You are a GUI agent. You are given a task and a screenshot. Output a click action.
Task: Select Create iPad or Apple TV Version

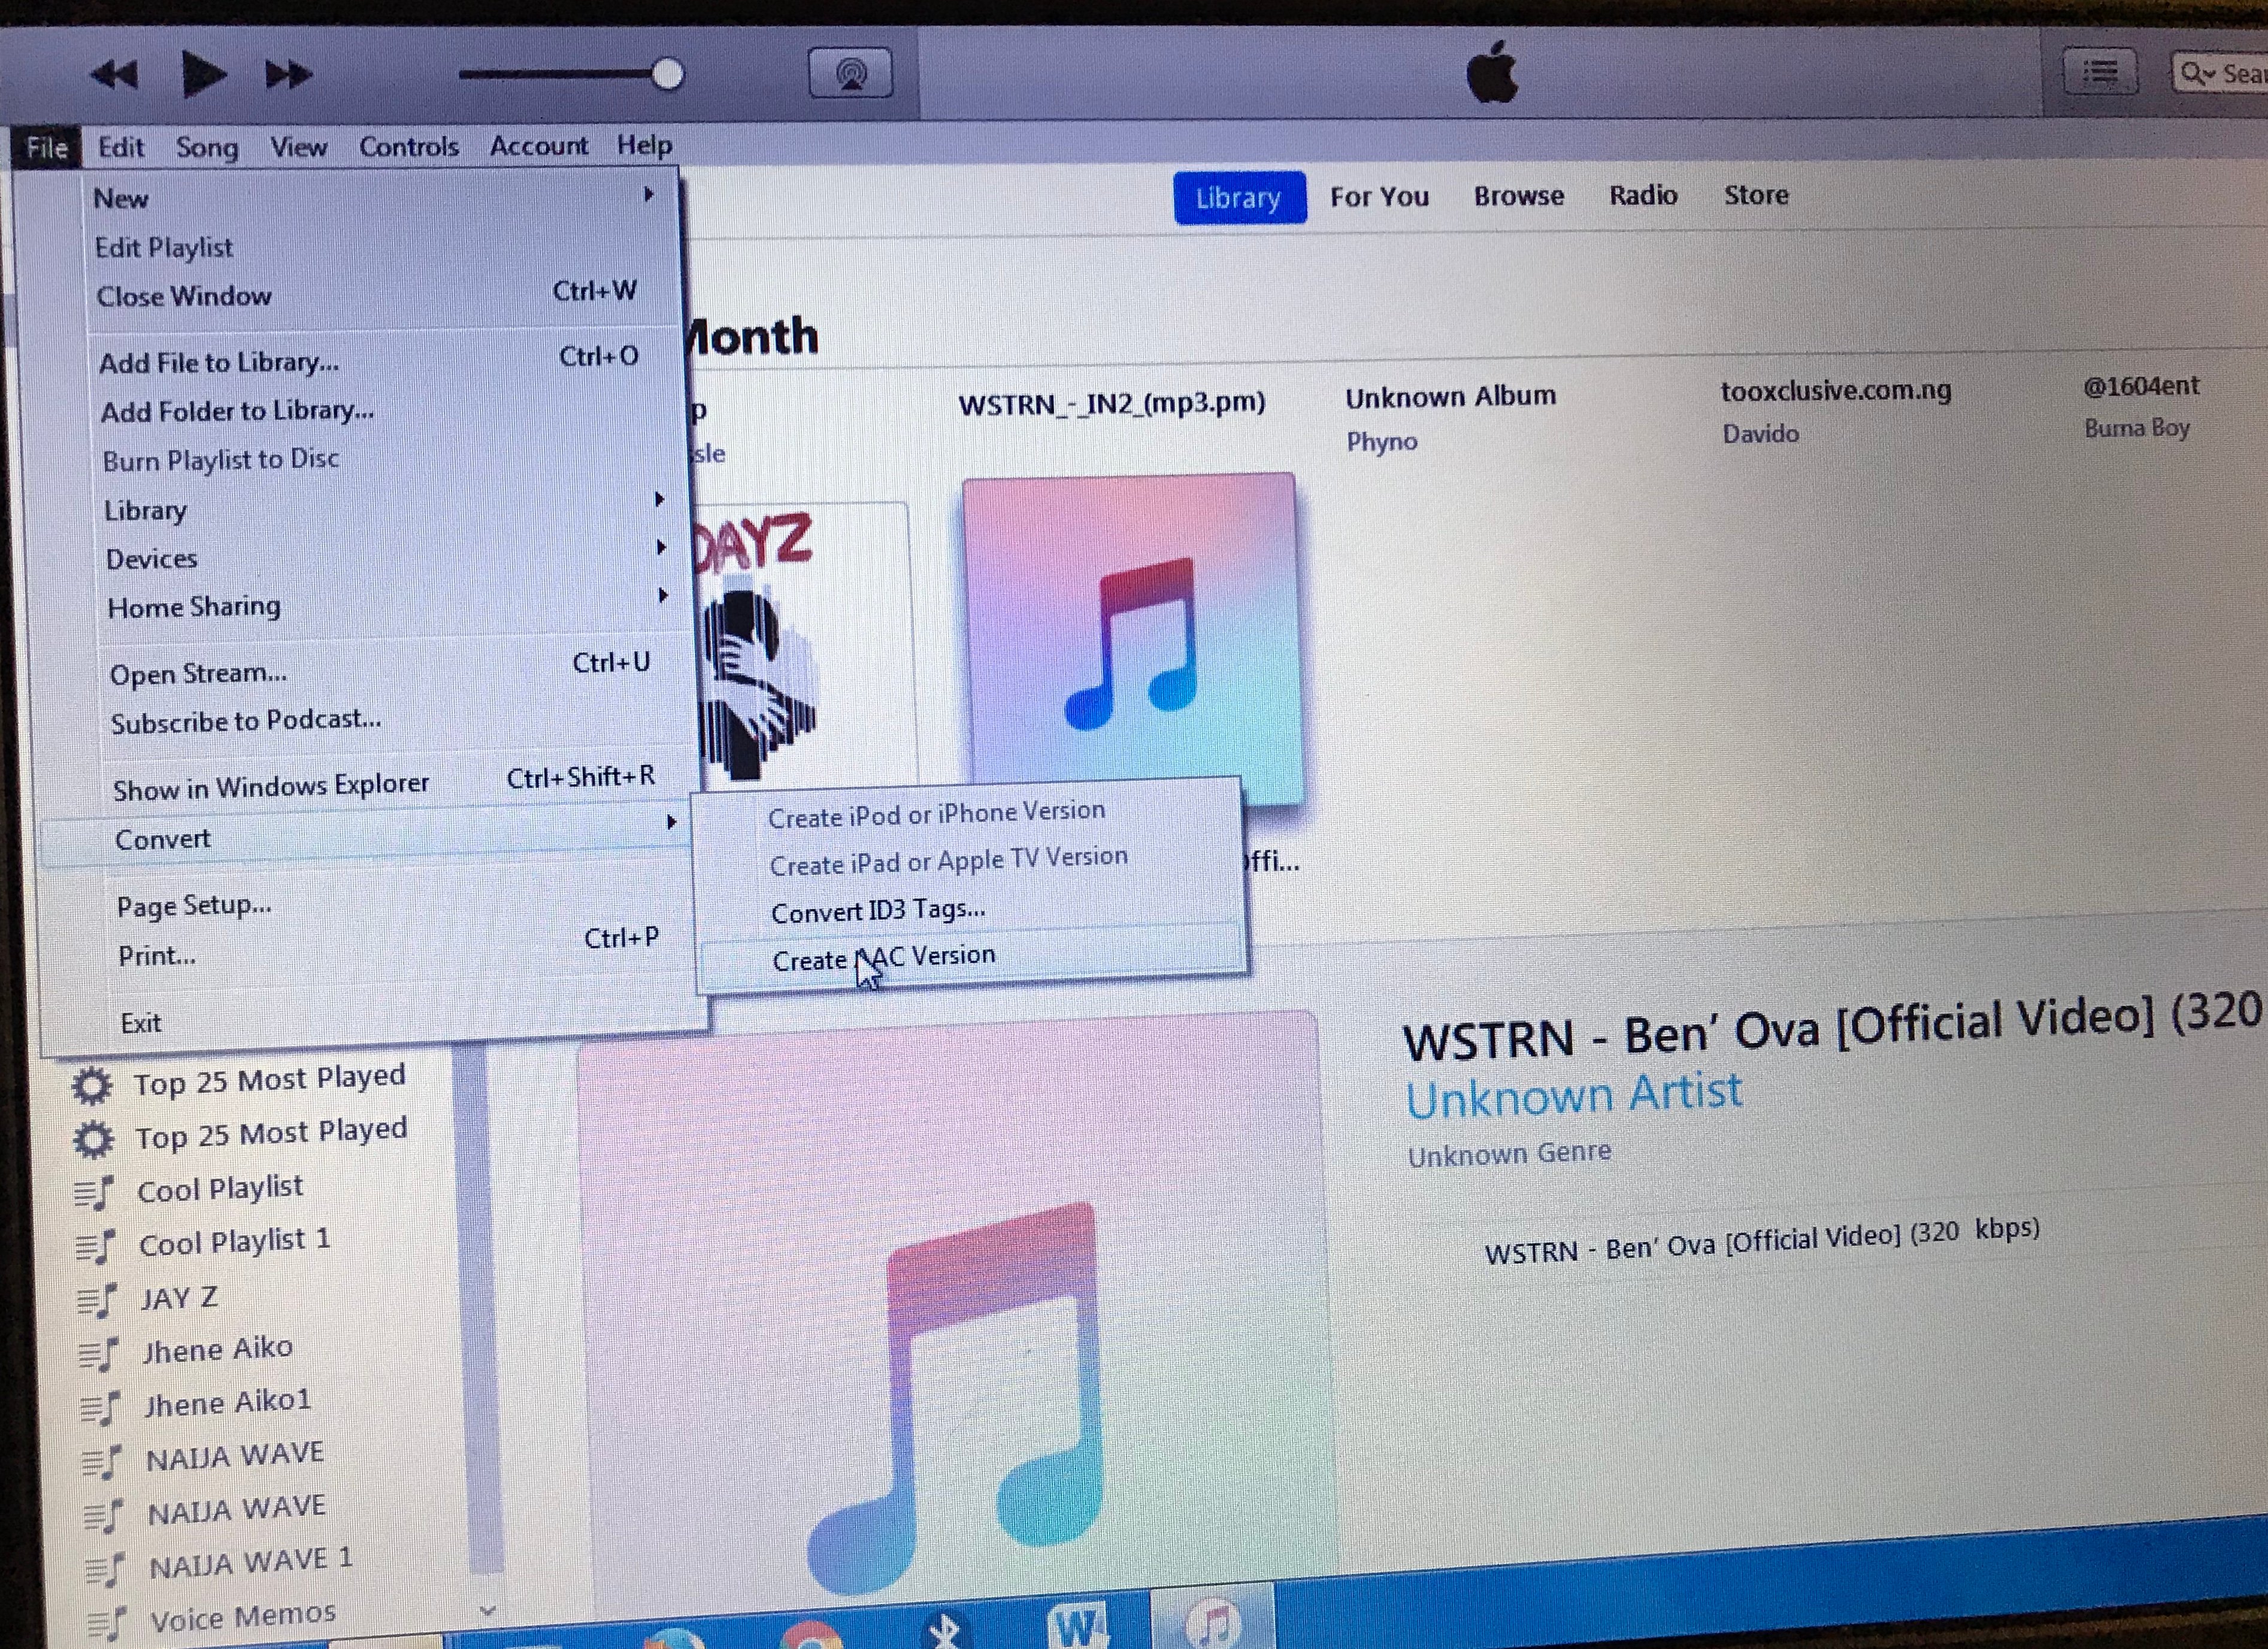click(x=948, y=860)
